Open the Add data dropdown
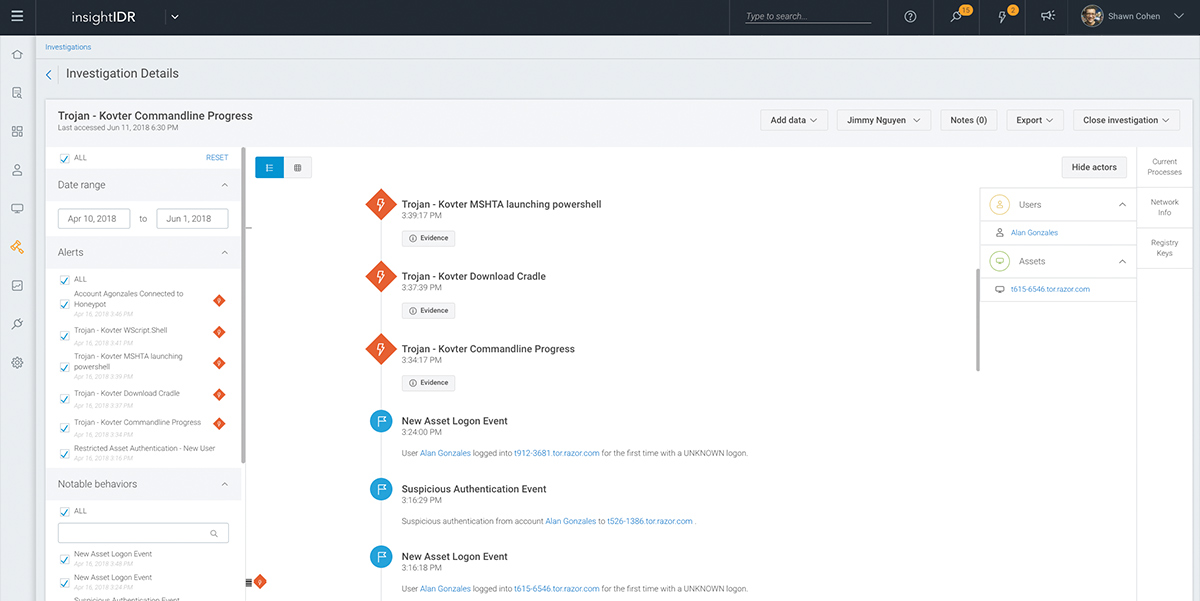 [x=794, y=120]
